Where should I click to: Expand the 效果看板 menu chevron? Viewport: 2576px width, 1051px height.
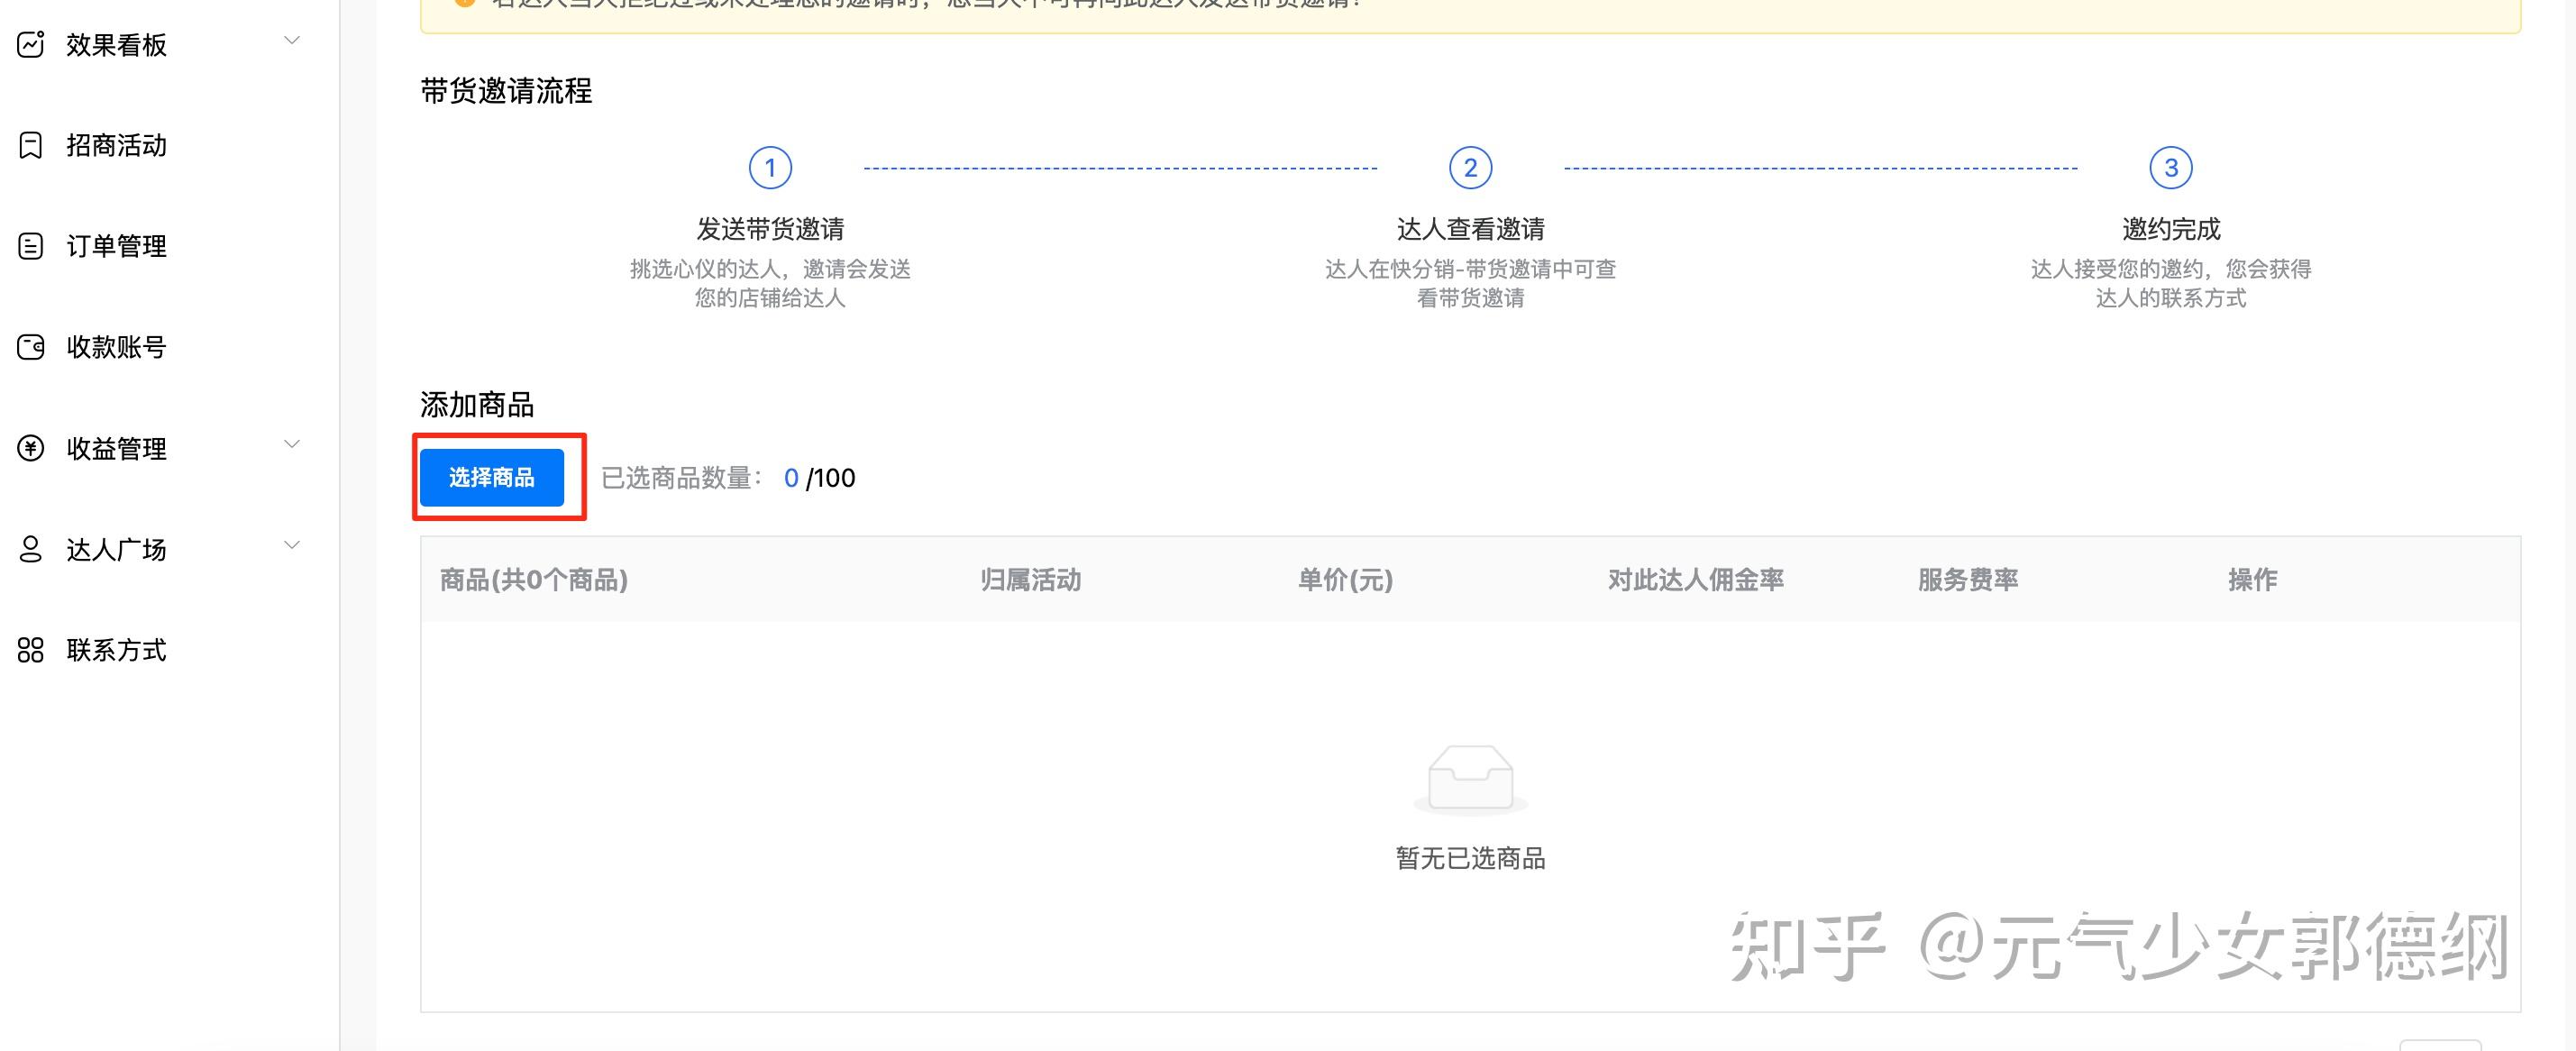click(x=292, y=41)
